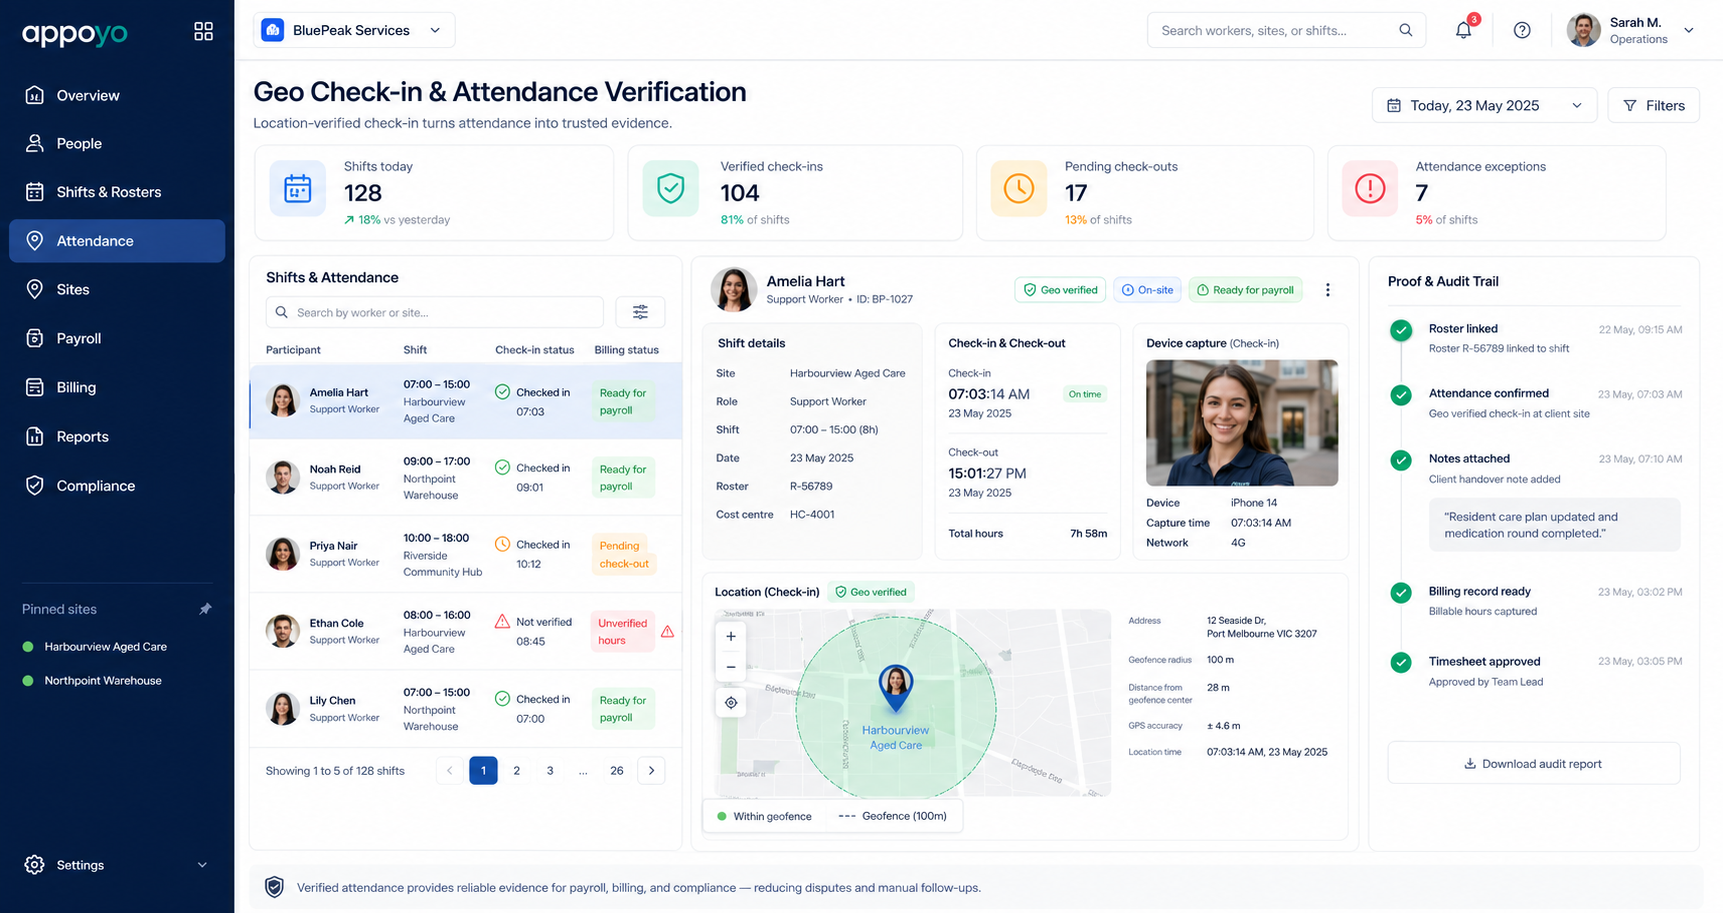
Task: Recenter the map with the locate icon
Action: click(x=731, y=703)
